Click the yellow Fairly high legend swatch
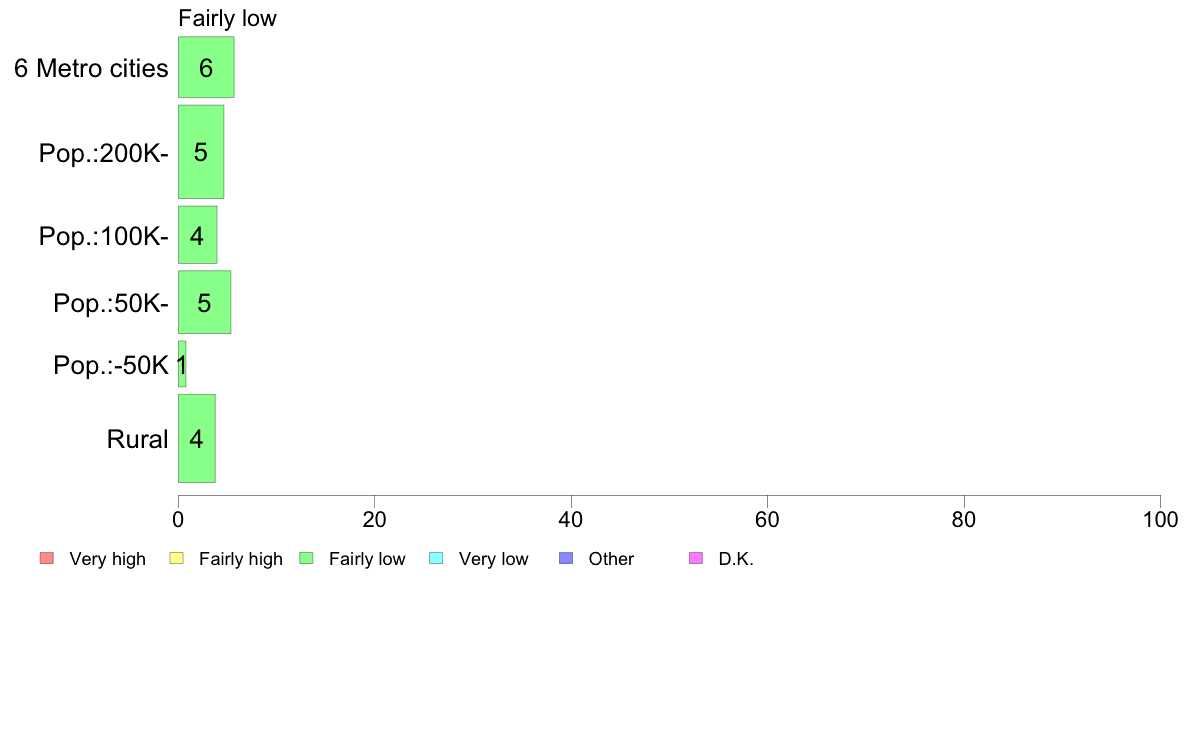The height and width of the screenshot is (736, 1188). (x=177, y=559)
